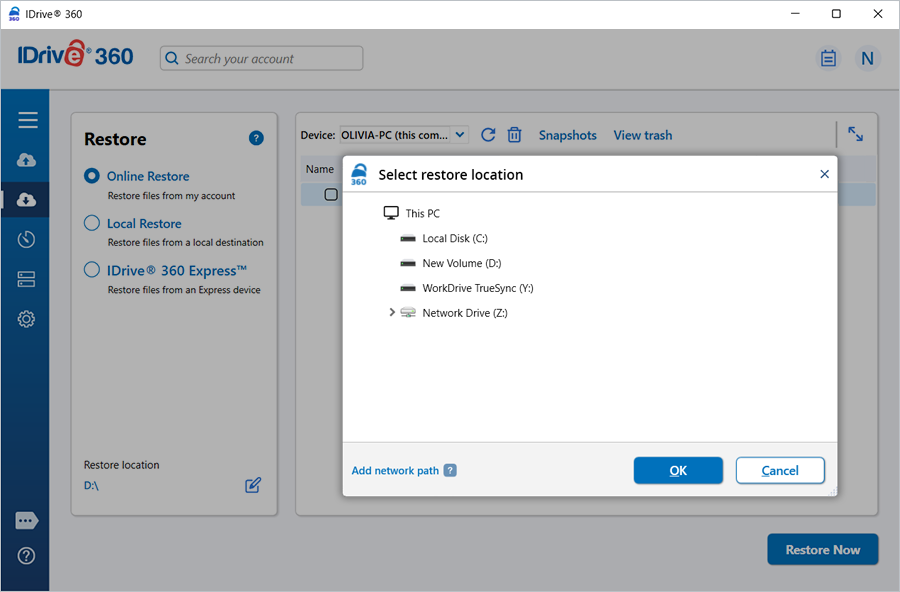Choose IDrive 360 Express restore option
This screenshot has height=592, width=900.
pyautogui.click(x=92, y=270)
